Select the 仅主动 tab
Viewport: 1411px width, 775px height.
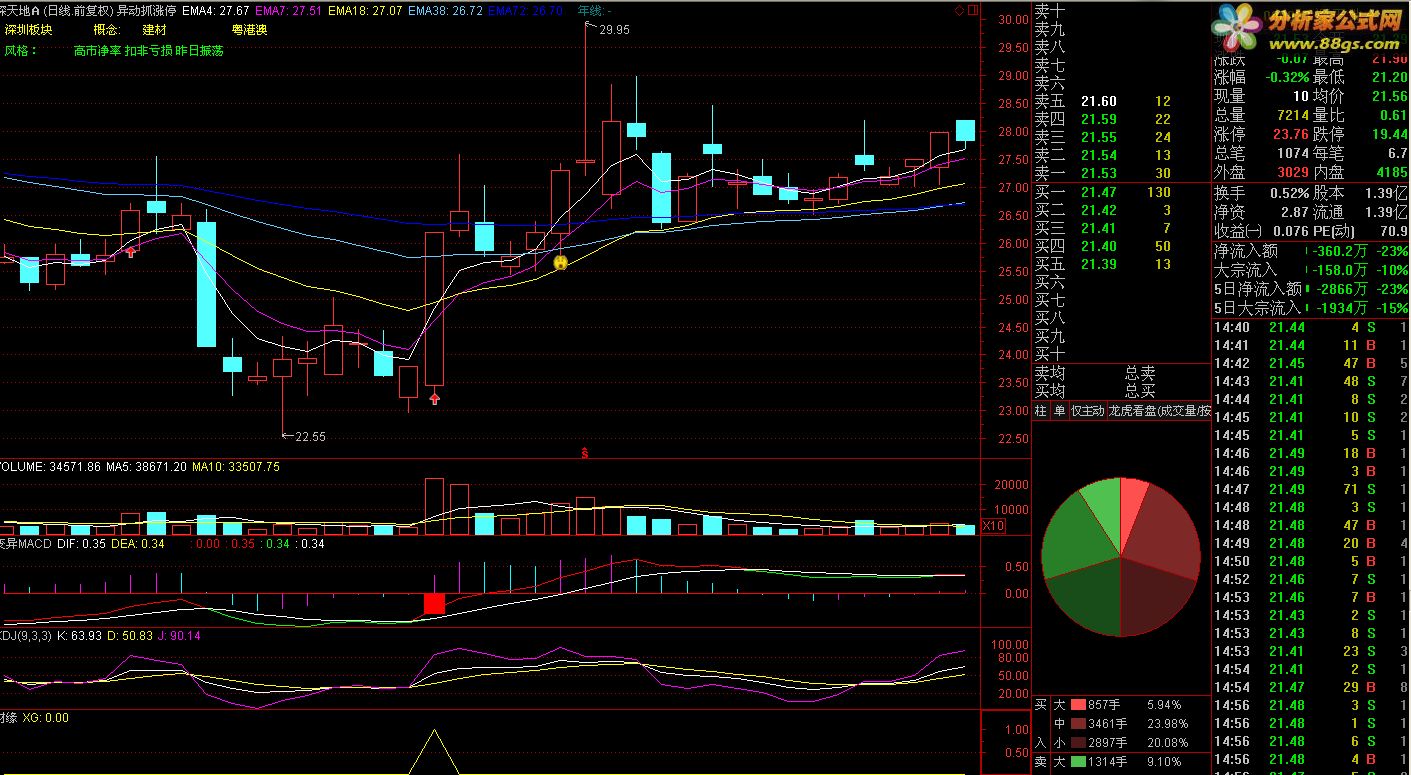1087,410
